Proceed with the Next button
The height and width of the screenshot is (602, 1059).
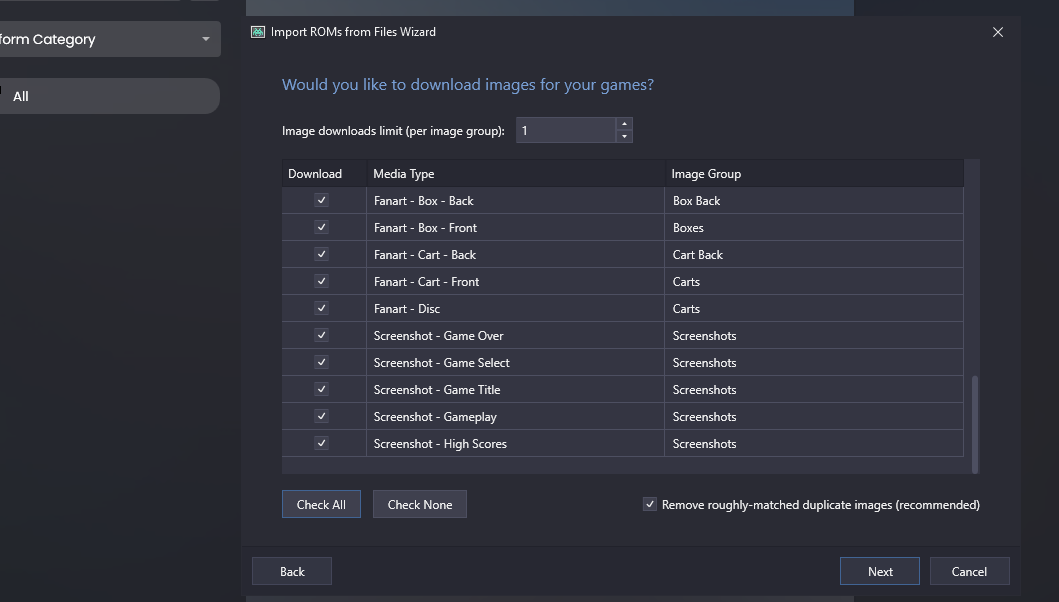[x=879, y=571]
